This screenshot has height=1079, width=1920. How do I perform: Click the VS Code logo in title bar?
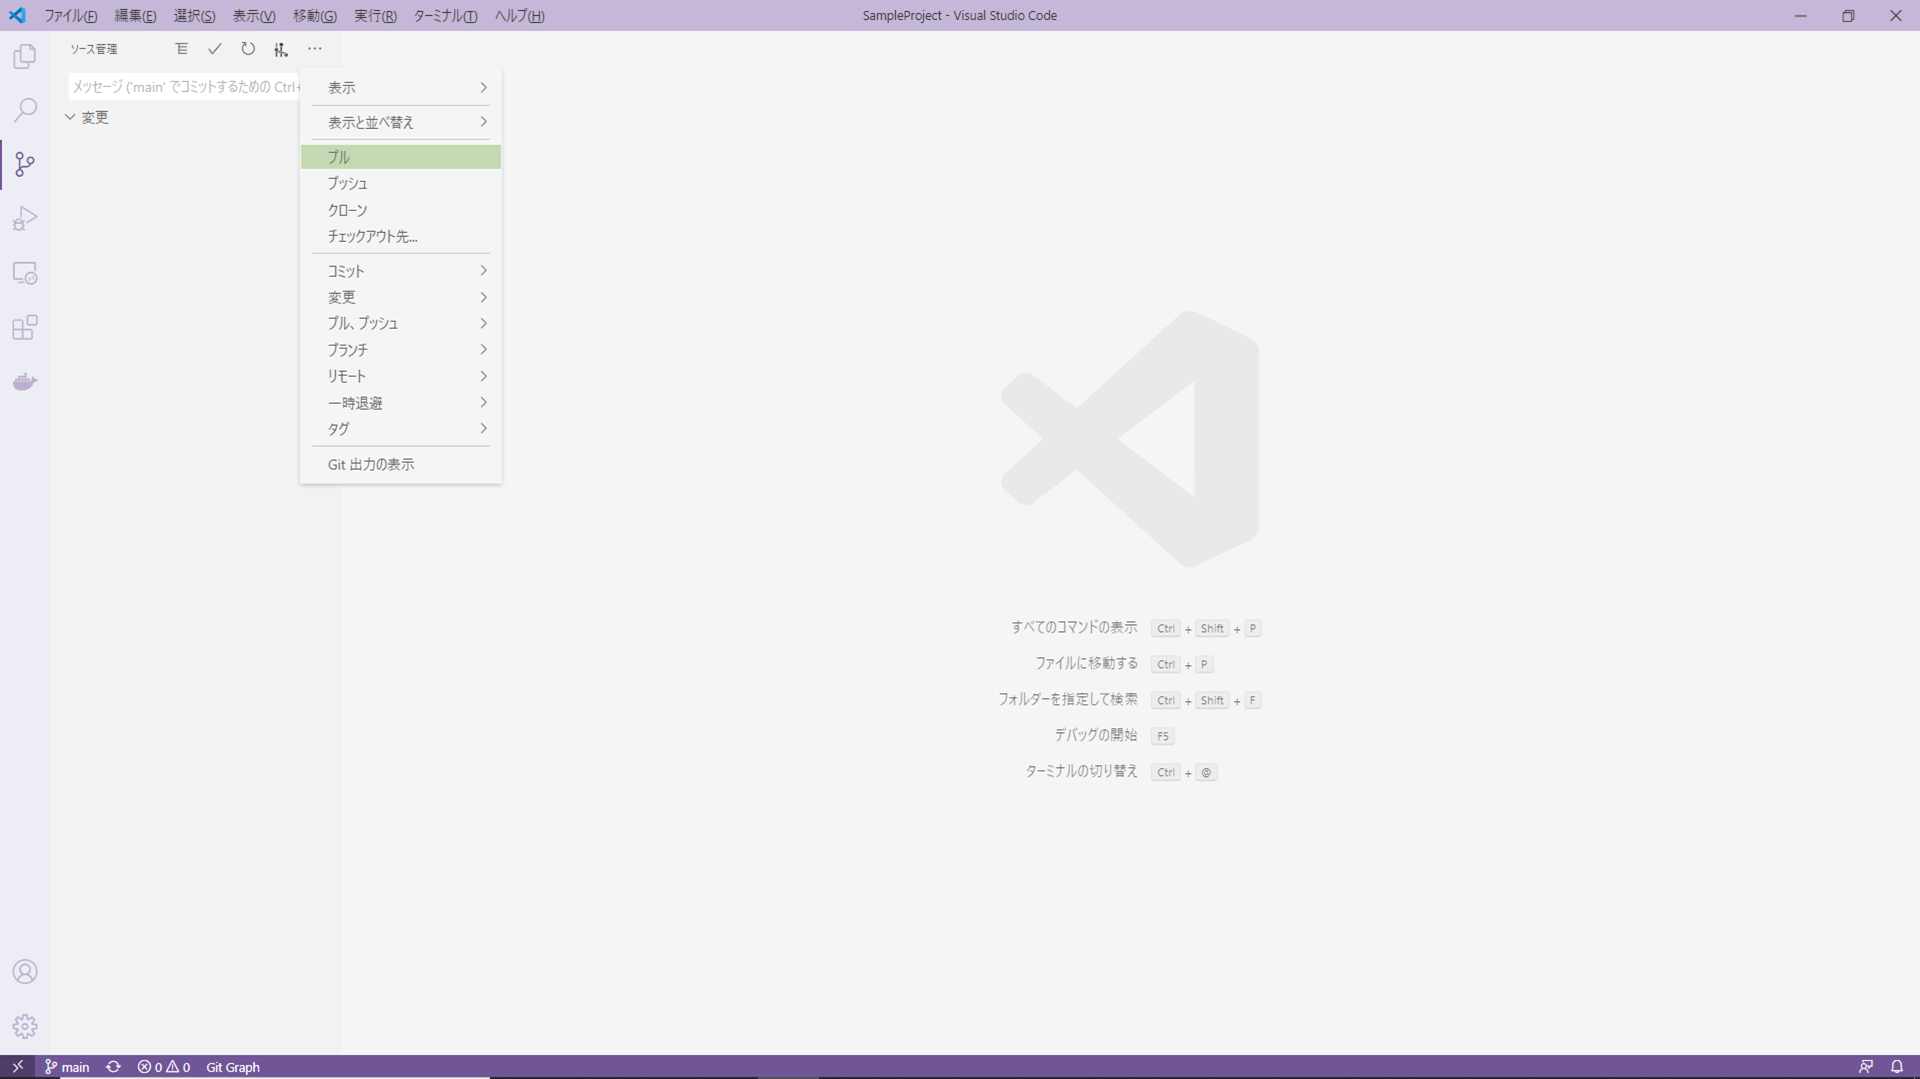tap(17, 15)
